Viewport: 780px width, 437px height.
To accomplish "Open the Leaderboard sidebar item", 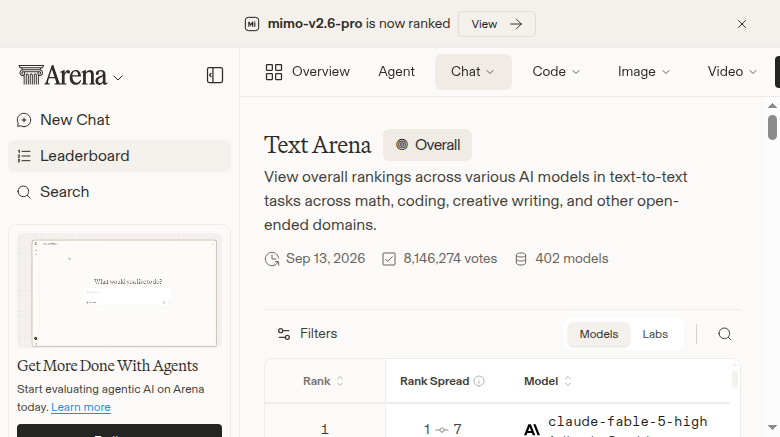I will click(x=119, y=156).
